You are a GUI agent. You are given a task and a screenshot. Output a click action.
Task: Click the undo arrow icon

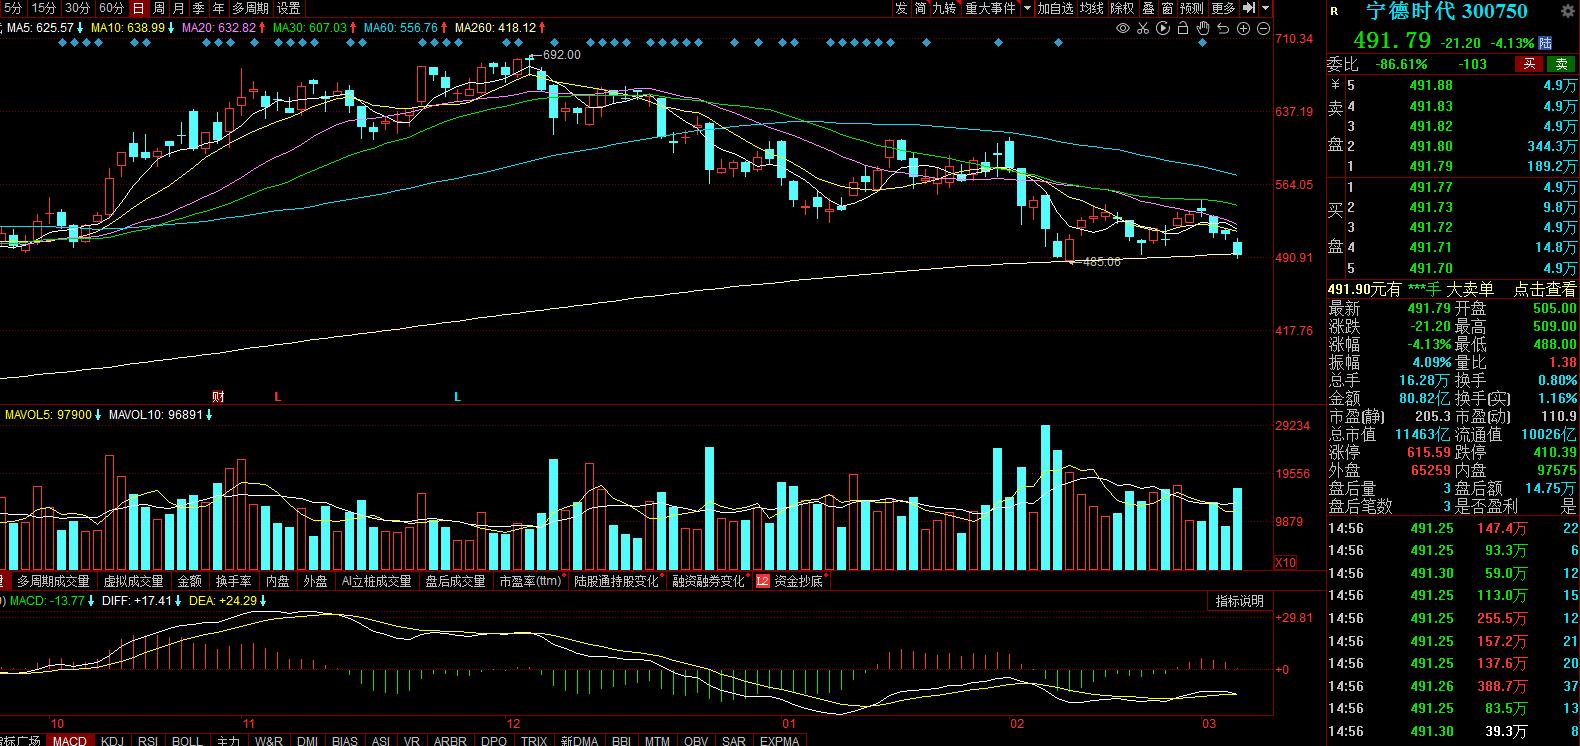coord(1223,28)
